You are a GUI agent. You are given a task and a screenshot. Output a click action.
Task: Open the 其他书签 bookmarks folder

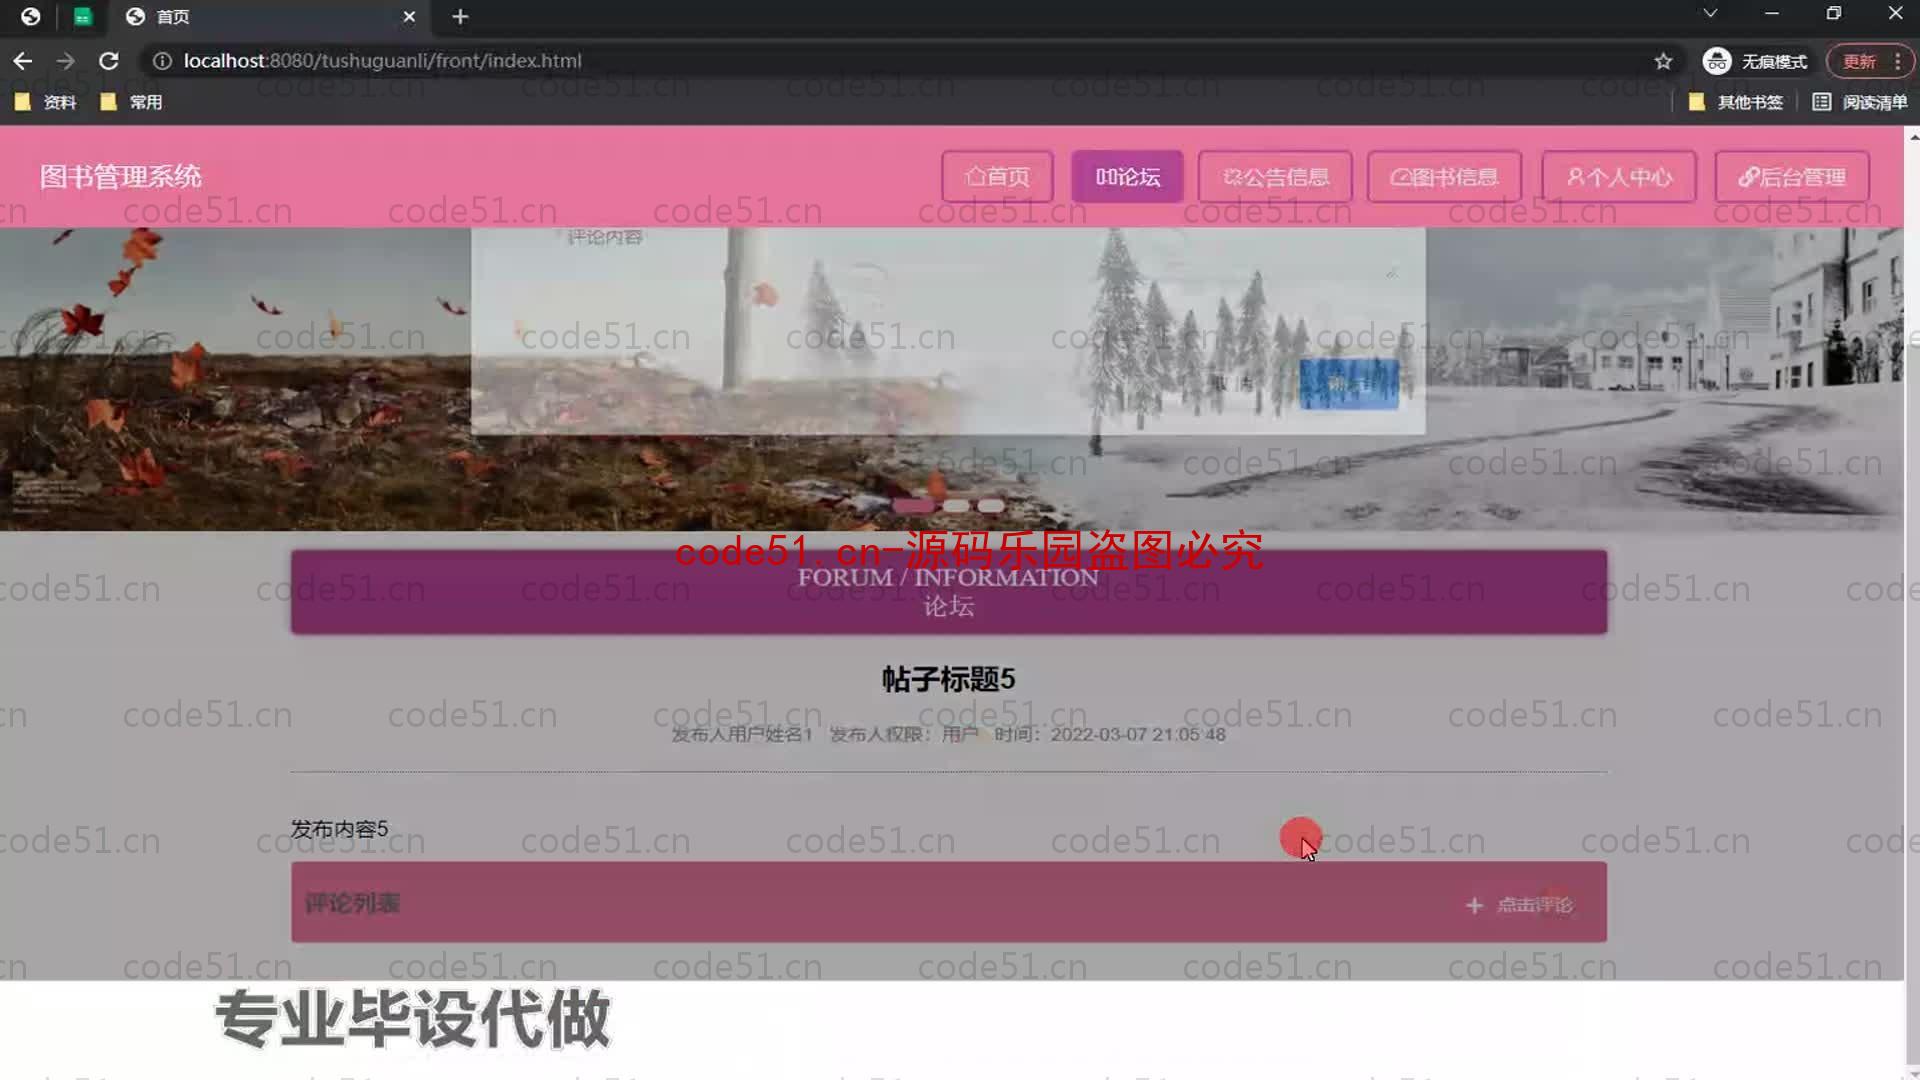click(1736, 102)
